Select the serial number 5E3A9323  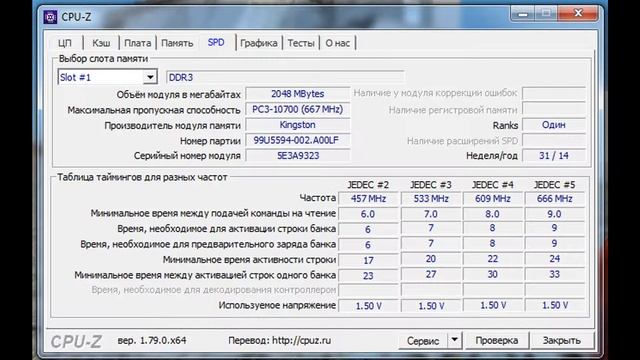click(x=298, y=156)
